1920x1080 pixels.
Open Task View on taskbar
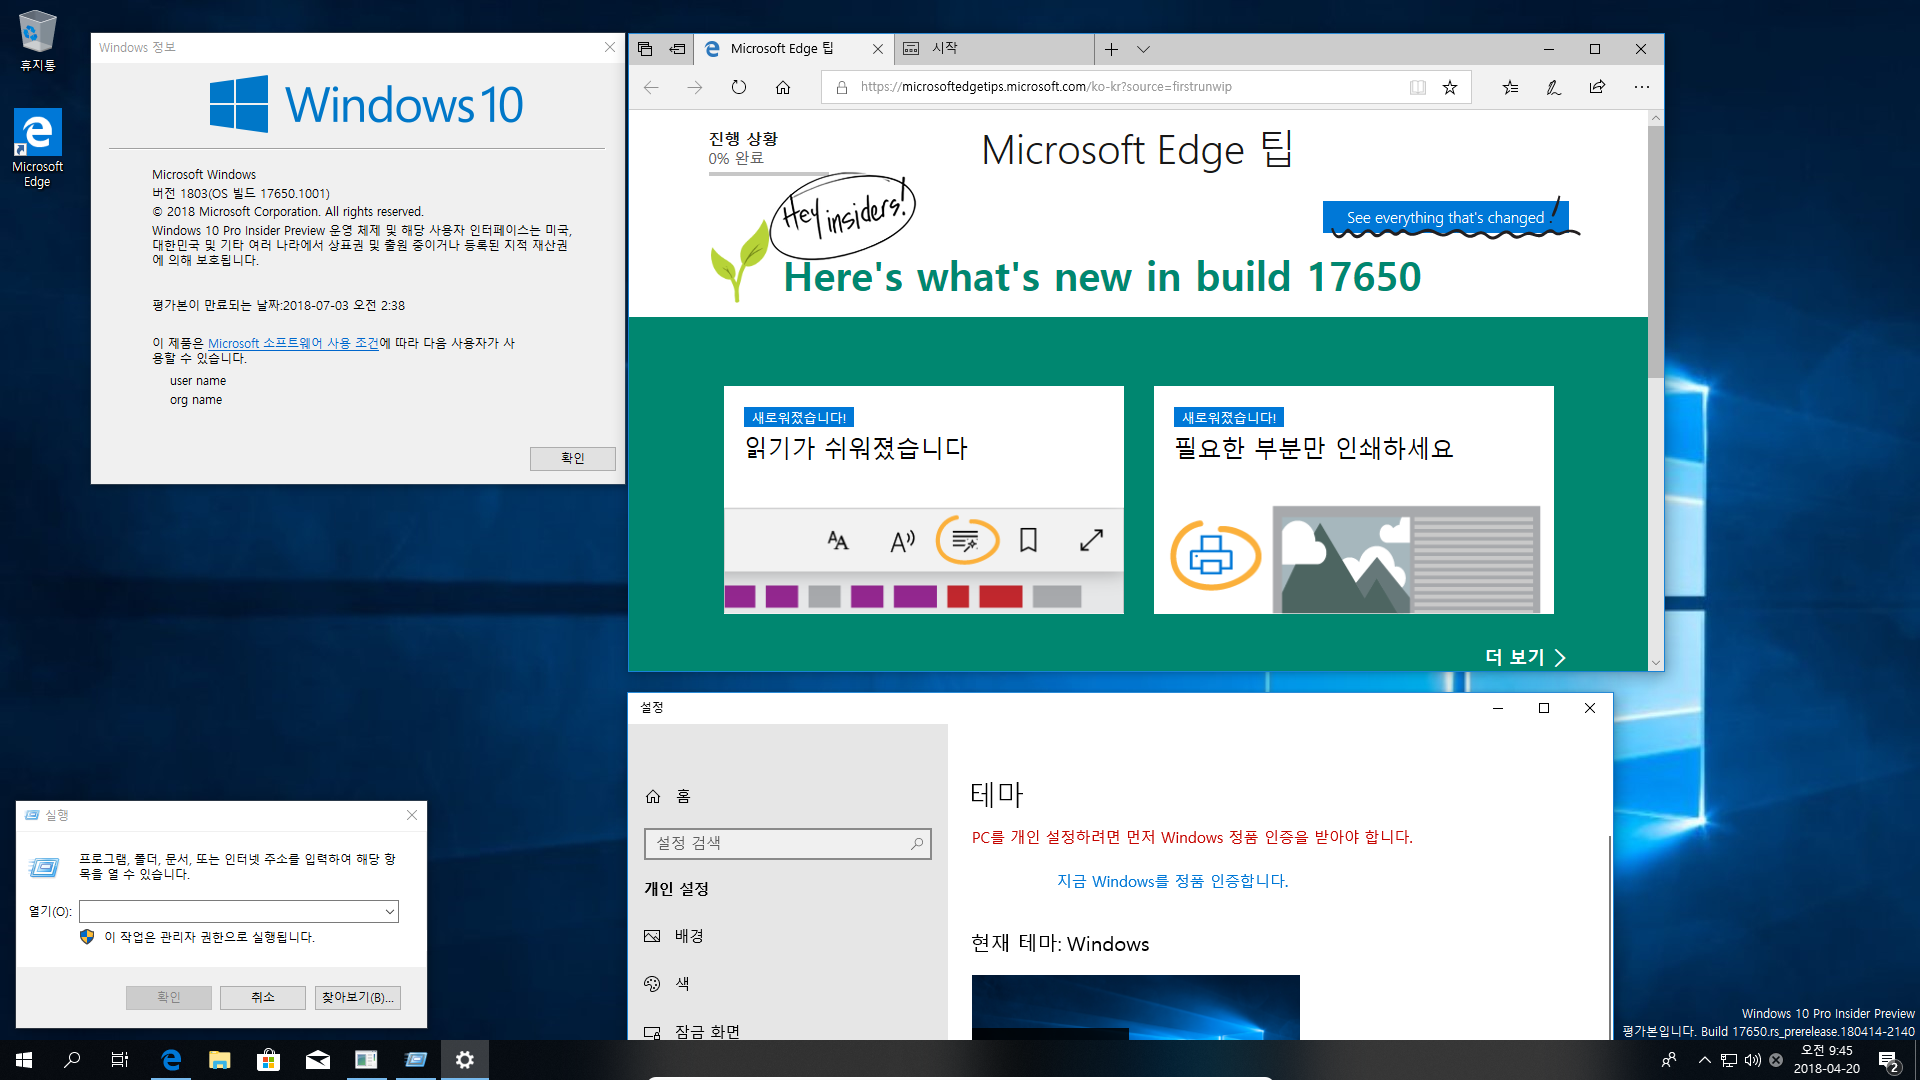click(x=120, y=1060)
